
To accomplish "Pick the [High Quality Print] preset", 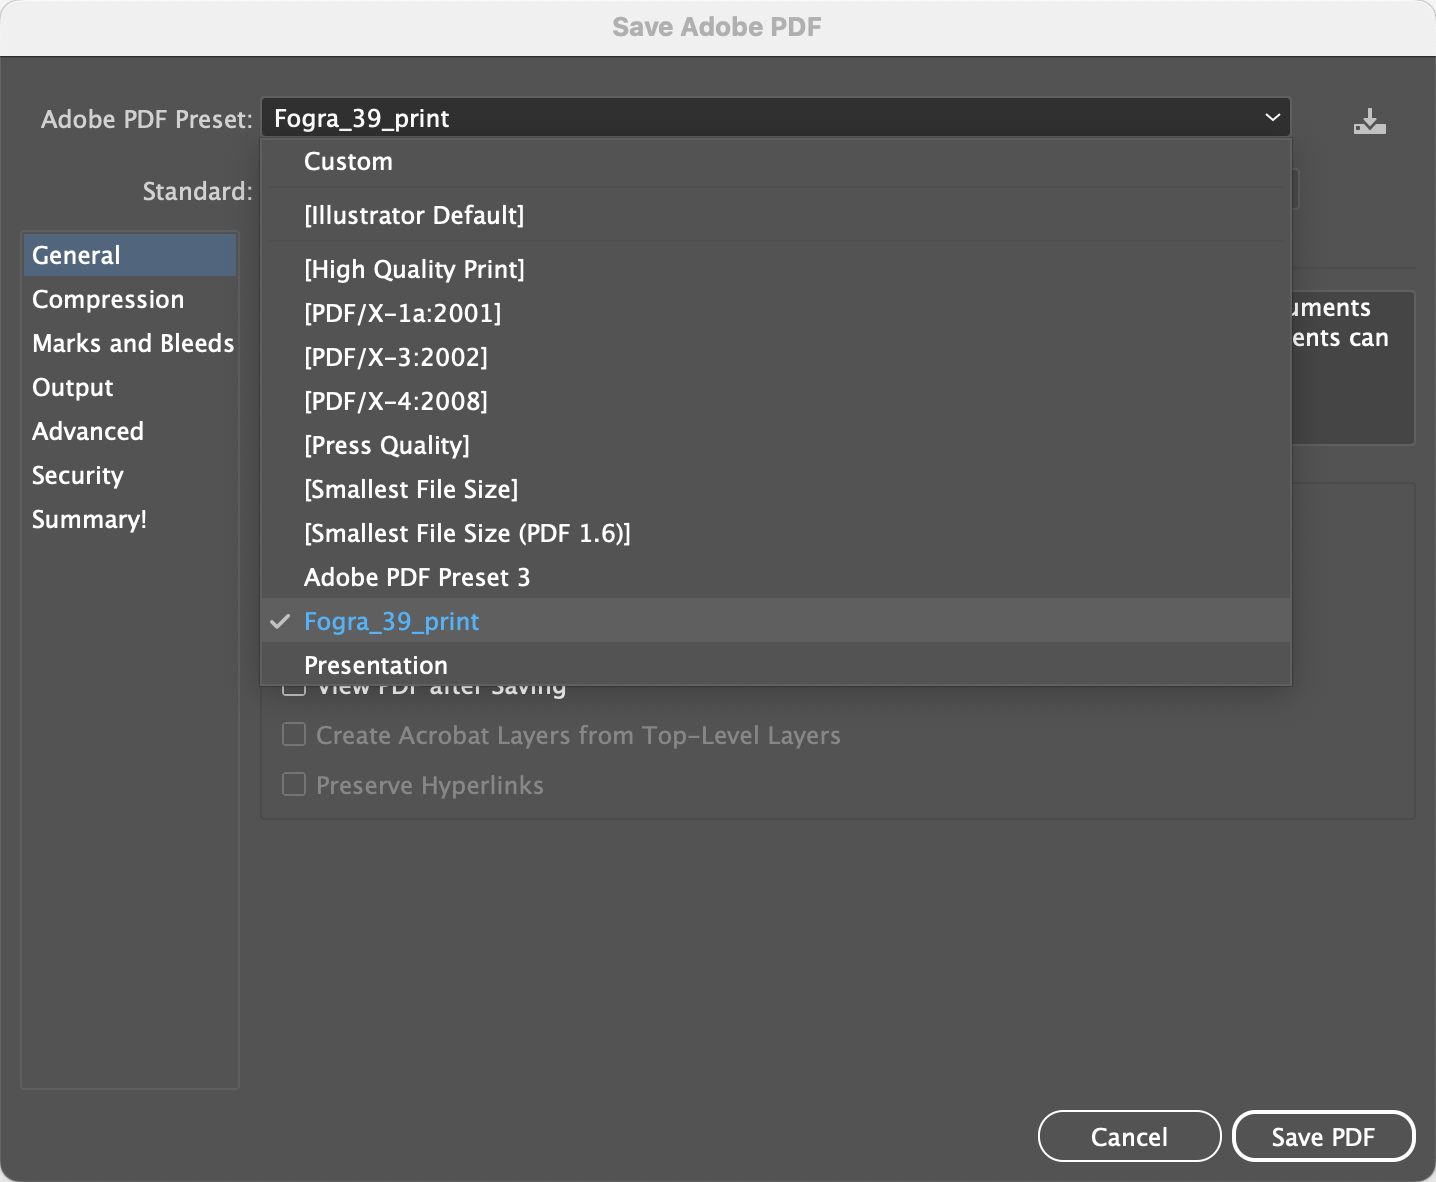I will [x=775, y=269].
